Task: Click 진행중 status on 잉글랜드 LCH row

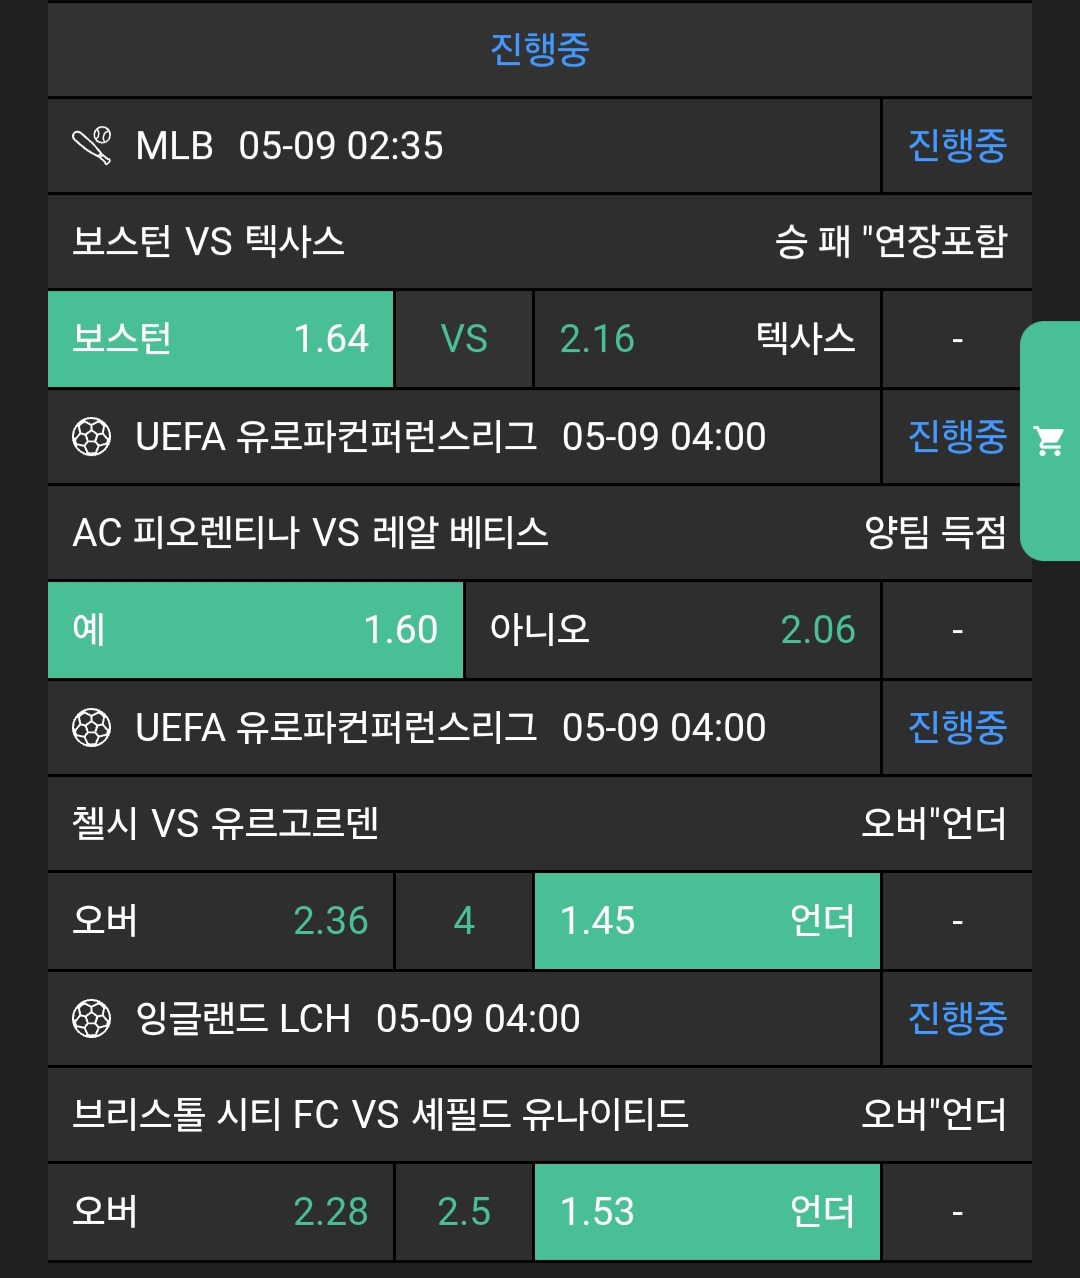Action: (957, 1019)
